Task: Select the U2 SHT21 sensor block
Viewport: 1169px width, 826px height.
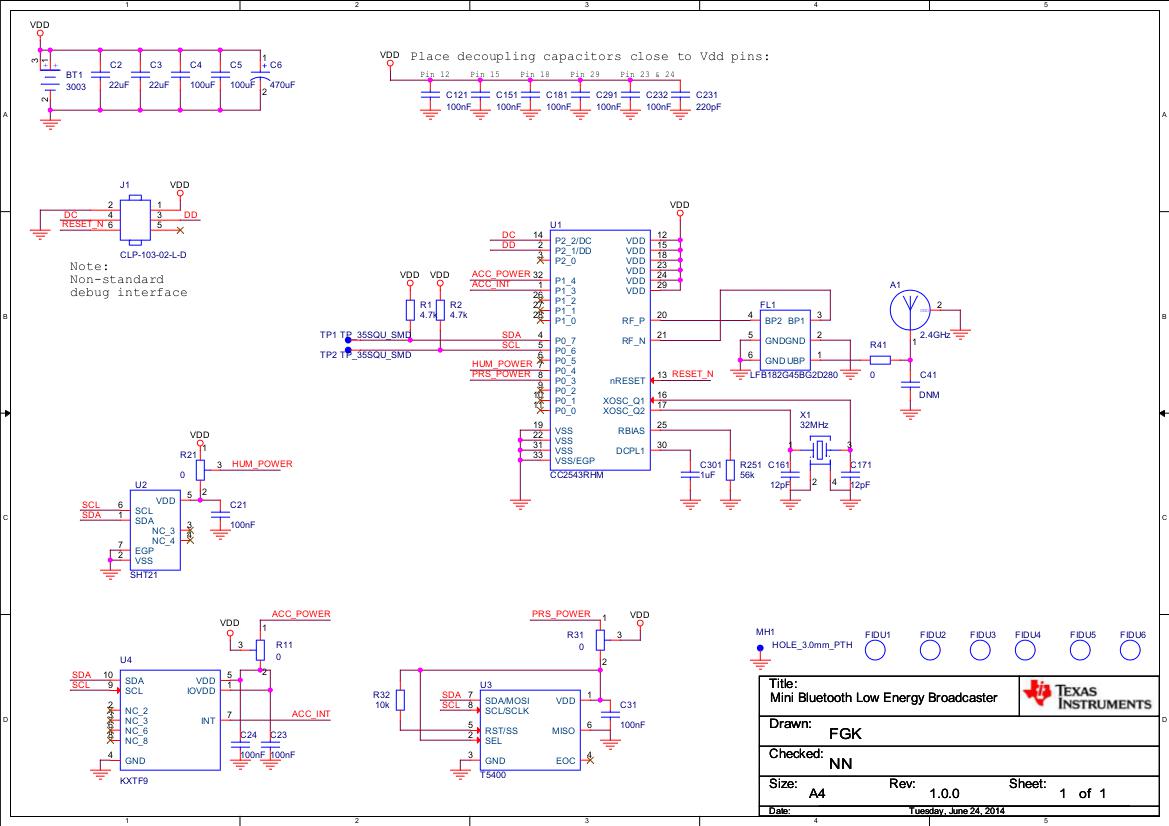Action: 155,530
